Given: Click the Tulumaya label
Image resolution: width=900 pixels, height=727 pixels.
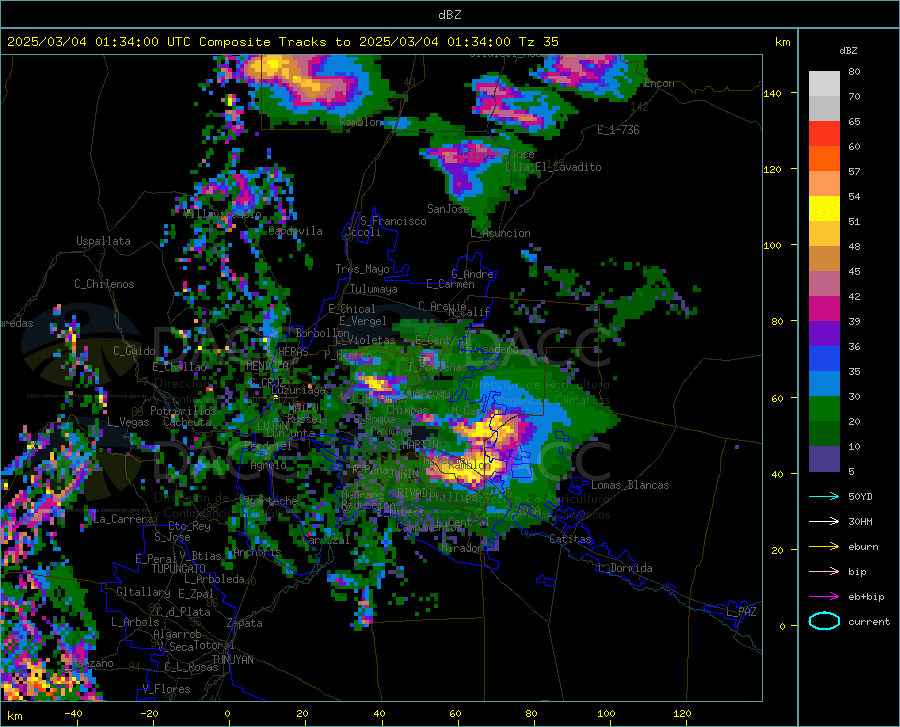Looking at the screenshot, I should tap(374, 289).
